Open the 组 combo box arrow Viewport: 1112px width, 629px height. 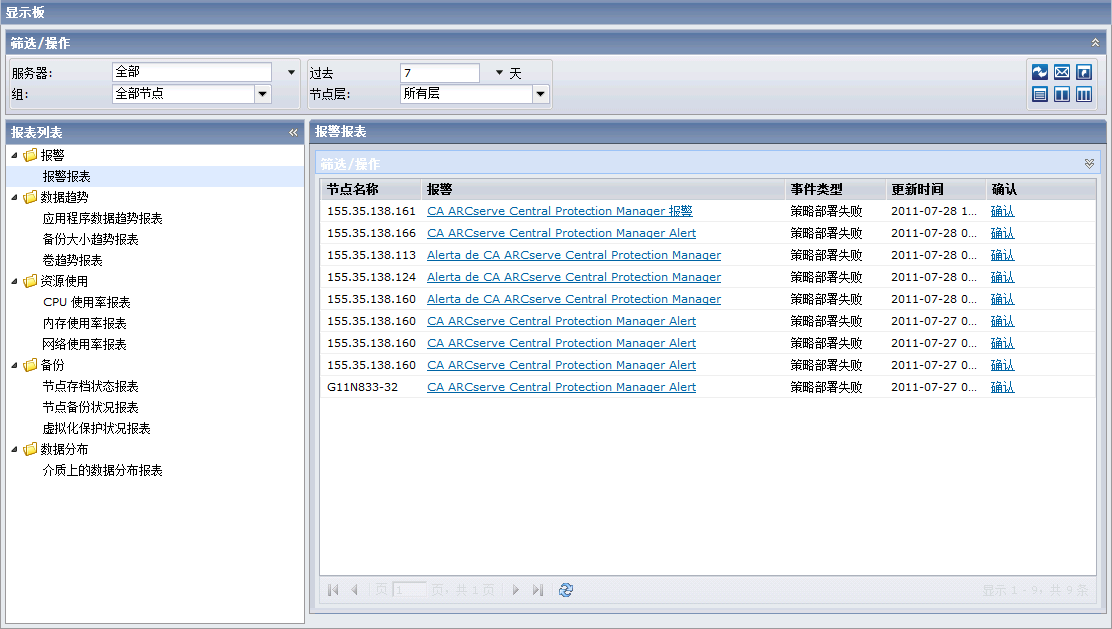coord(263,94)
